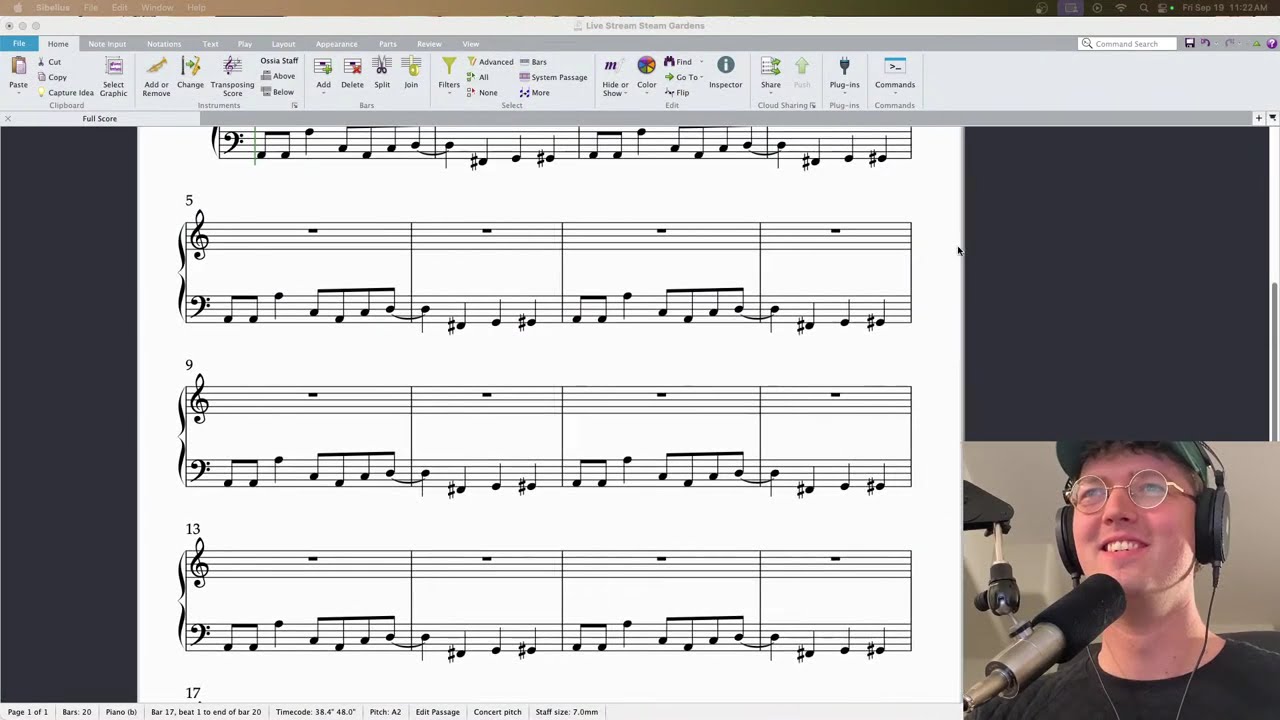Click the Add bars icon
The height and width of the screenshot is (720, 1280).
pos(323,66)
